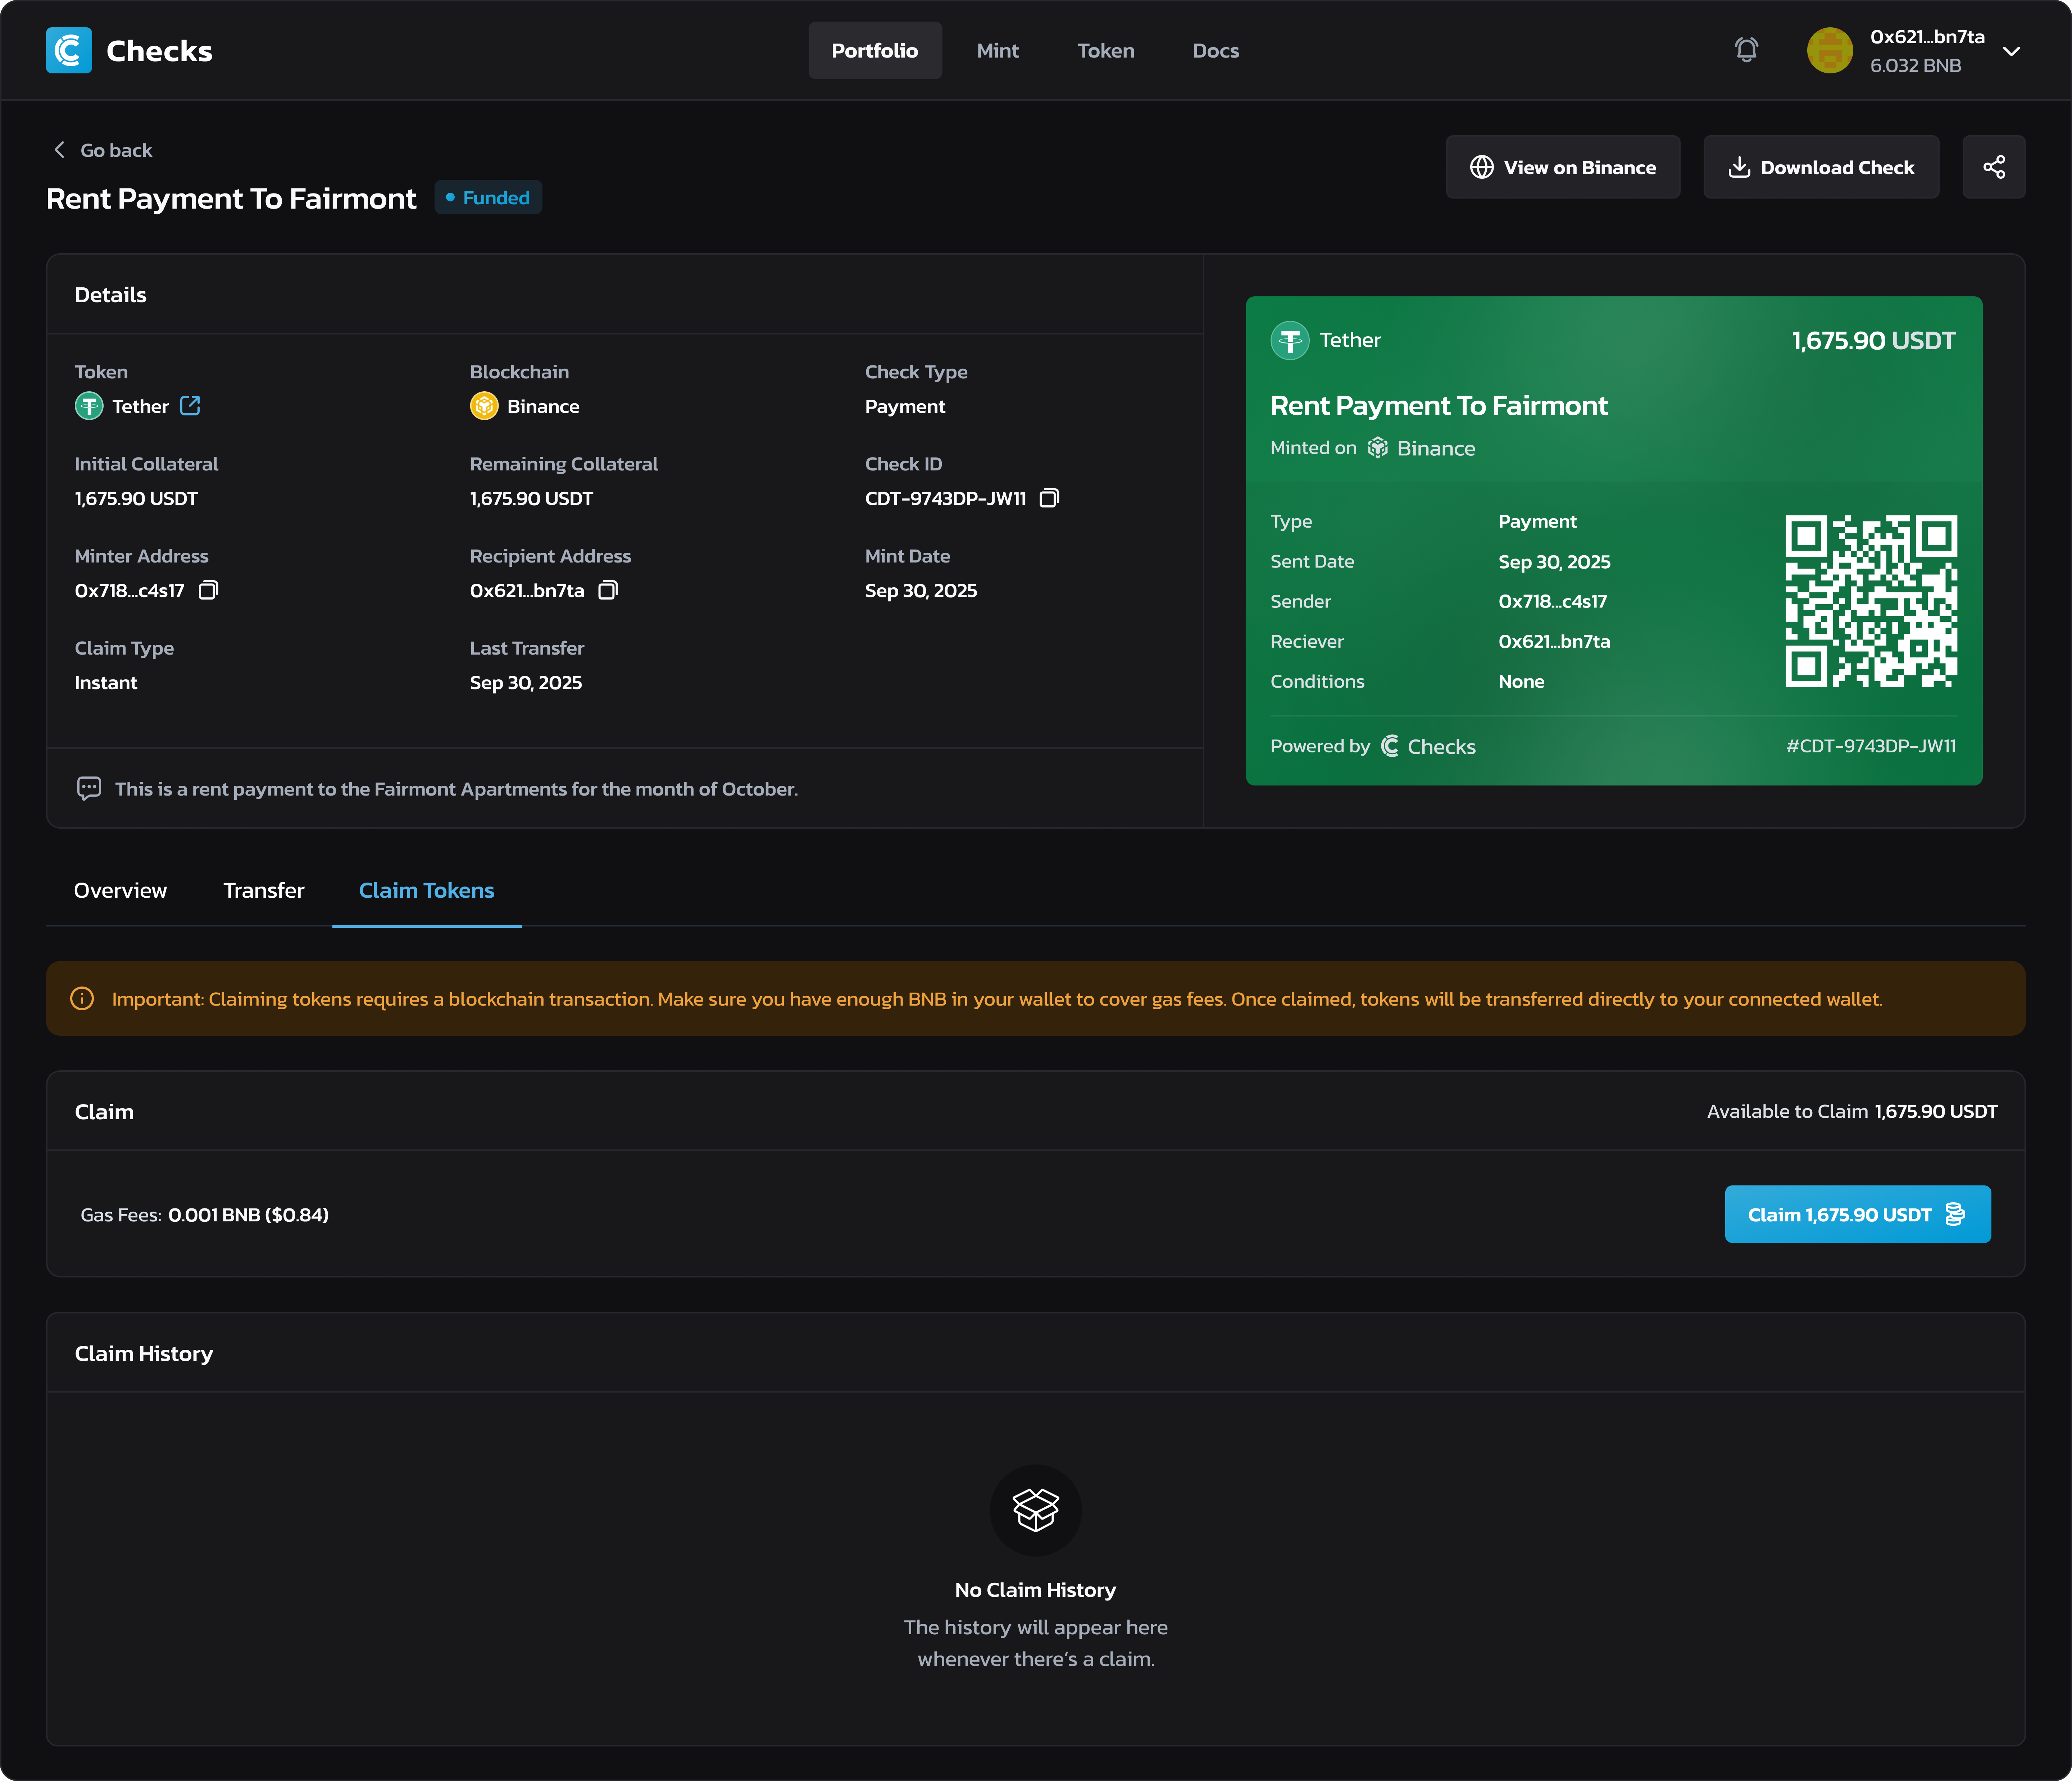Open the Docs page
Screen dimensions: 2072x1781
coord(1215,50)
